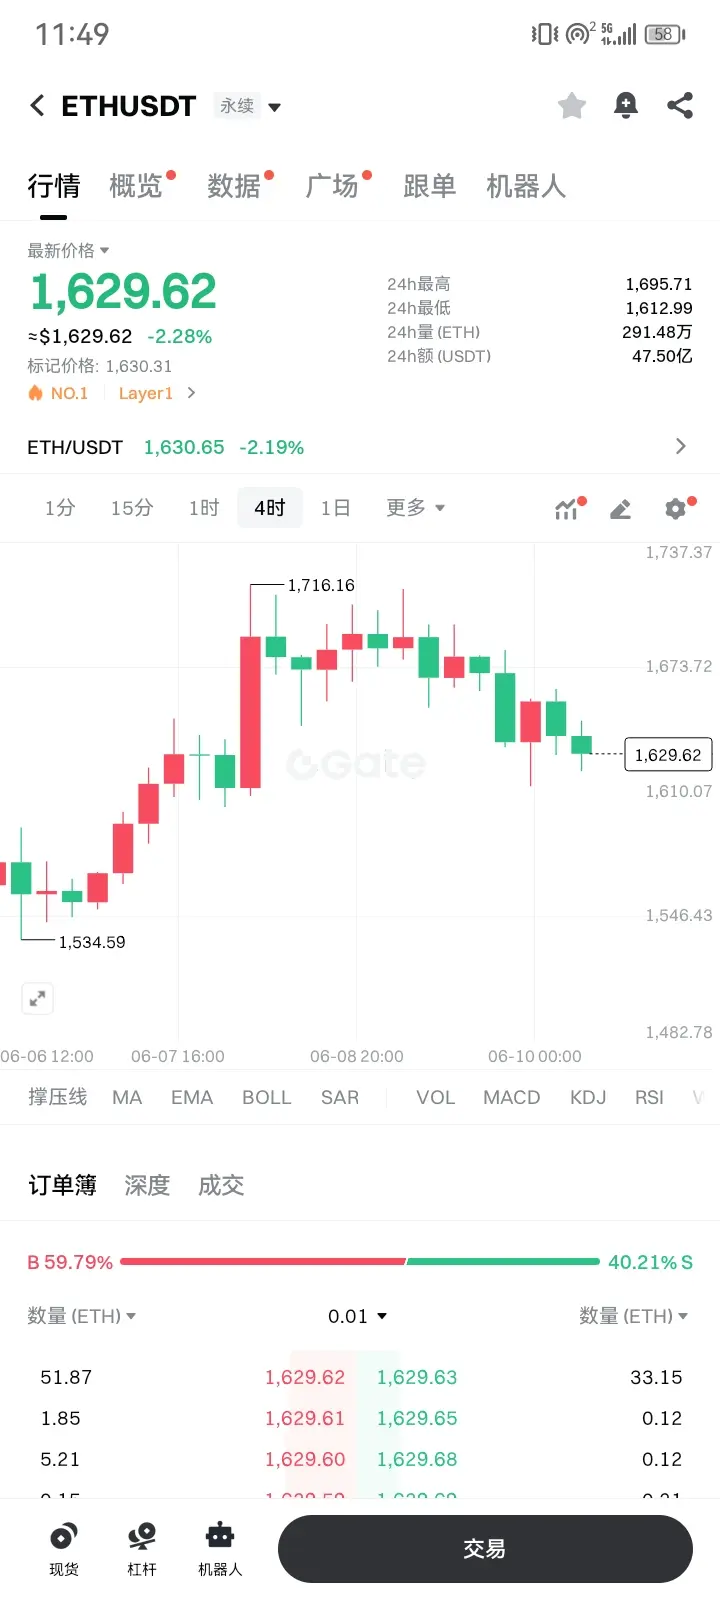
Task: Toggle the VOL indicator
Action: click(436, 1097)
